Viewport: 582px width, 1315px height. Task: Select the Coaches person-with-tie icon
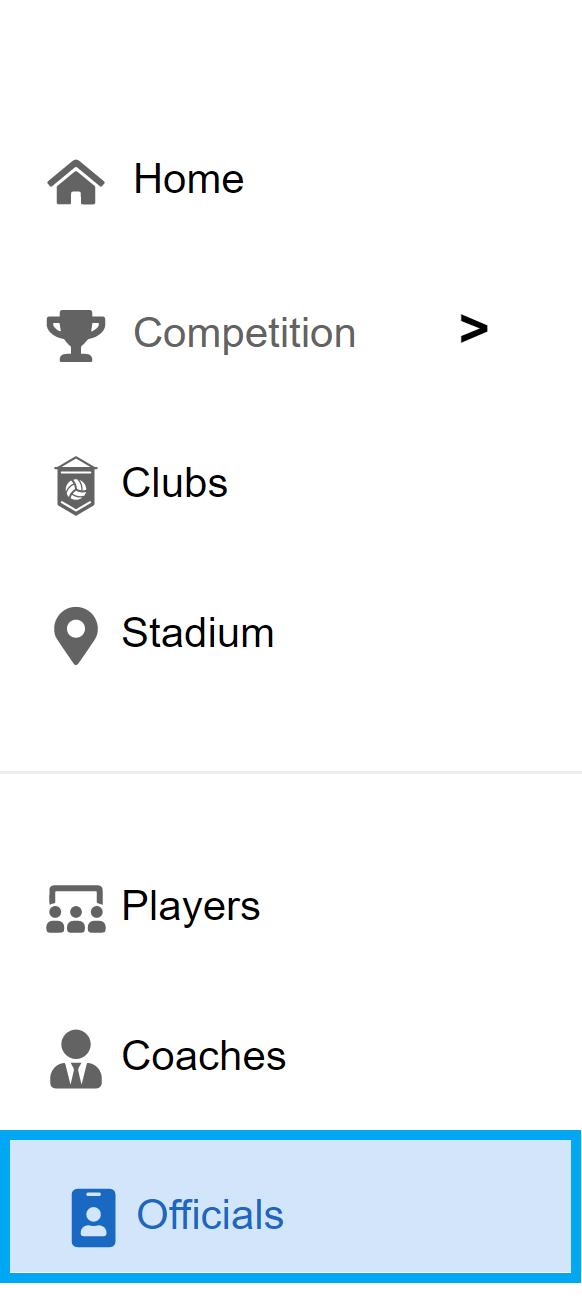point(76,1059)
